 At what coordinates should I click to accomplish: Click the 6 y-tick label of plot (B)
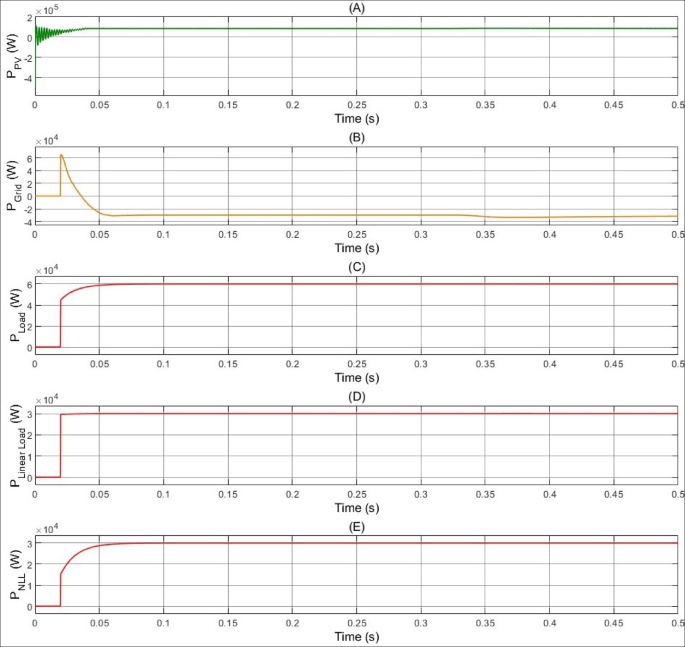click(x=30, y=159)
